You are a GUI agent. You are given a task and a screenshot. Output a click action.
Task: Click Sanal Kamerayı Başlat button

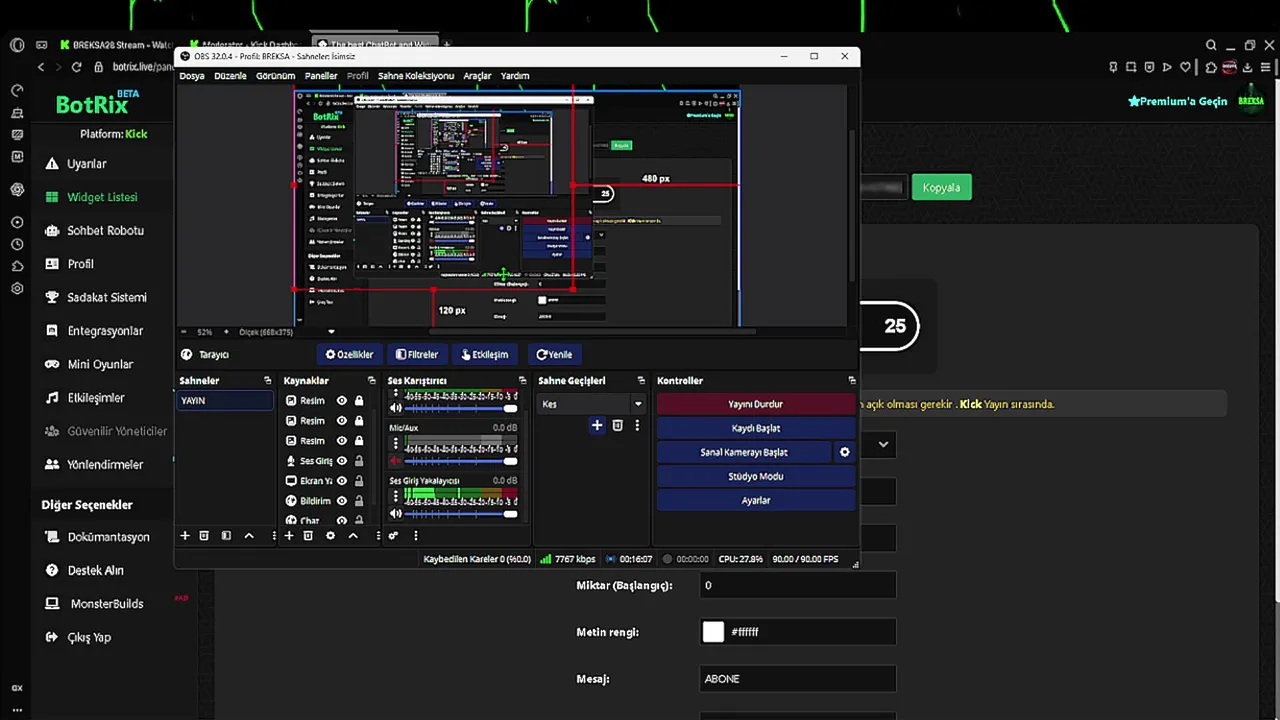click(x=744, y=452)
